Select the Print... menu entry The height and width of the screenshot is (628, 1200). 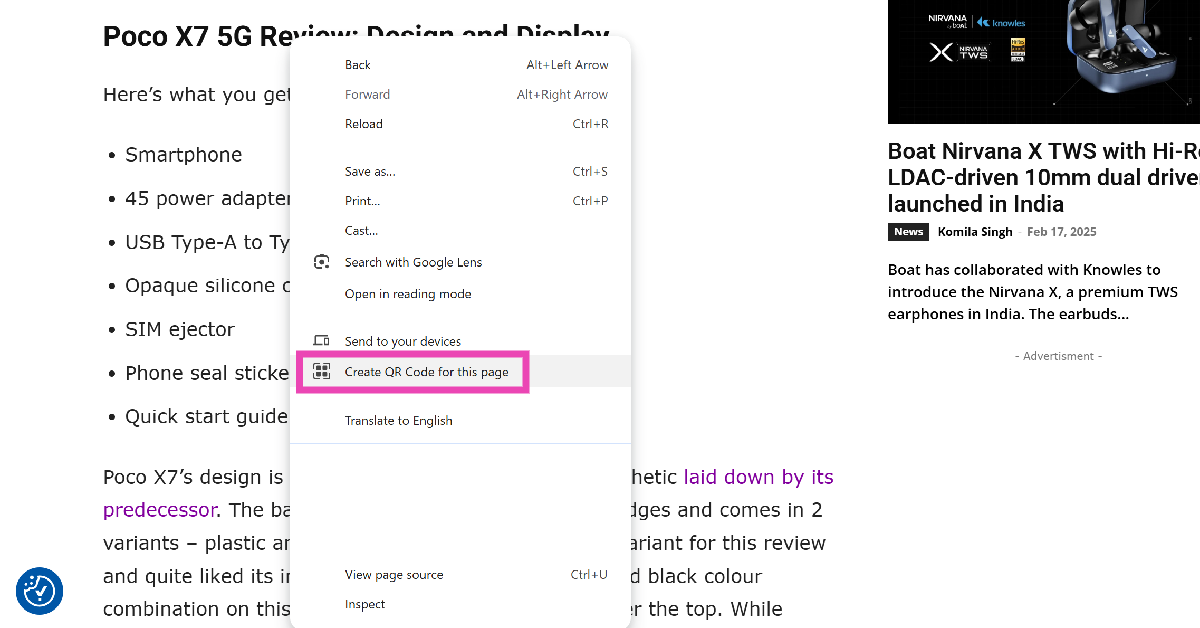[x=362, y=201]
